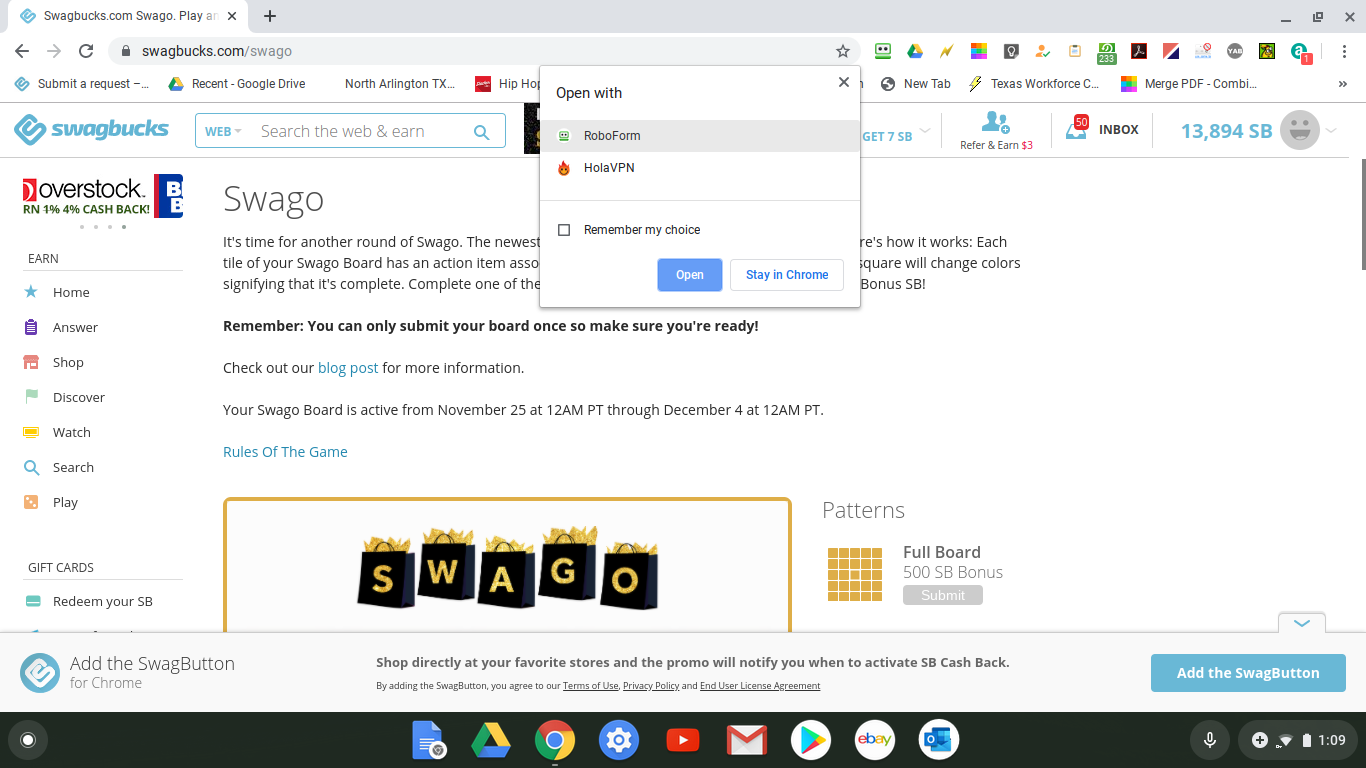This screenshot has width=1366, height=768.
Task: Click the Refer & Earn people icon
Action: [995, 122]
